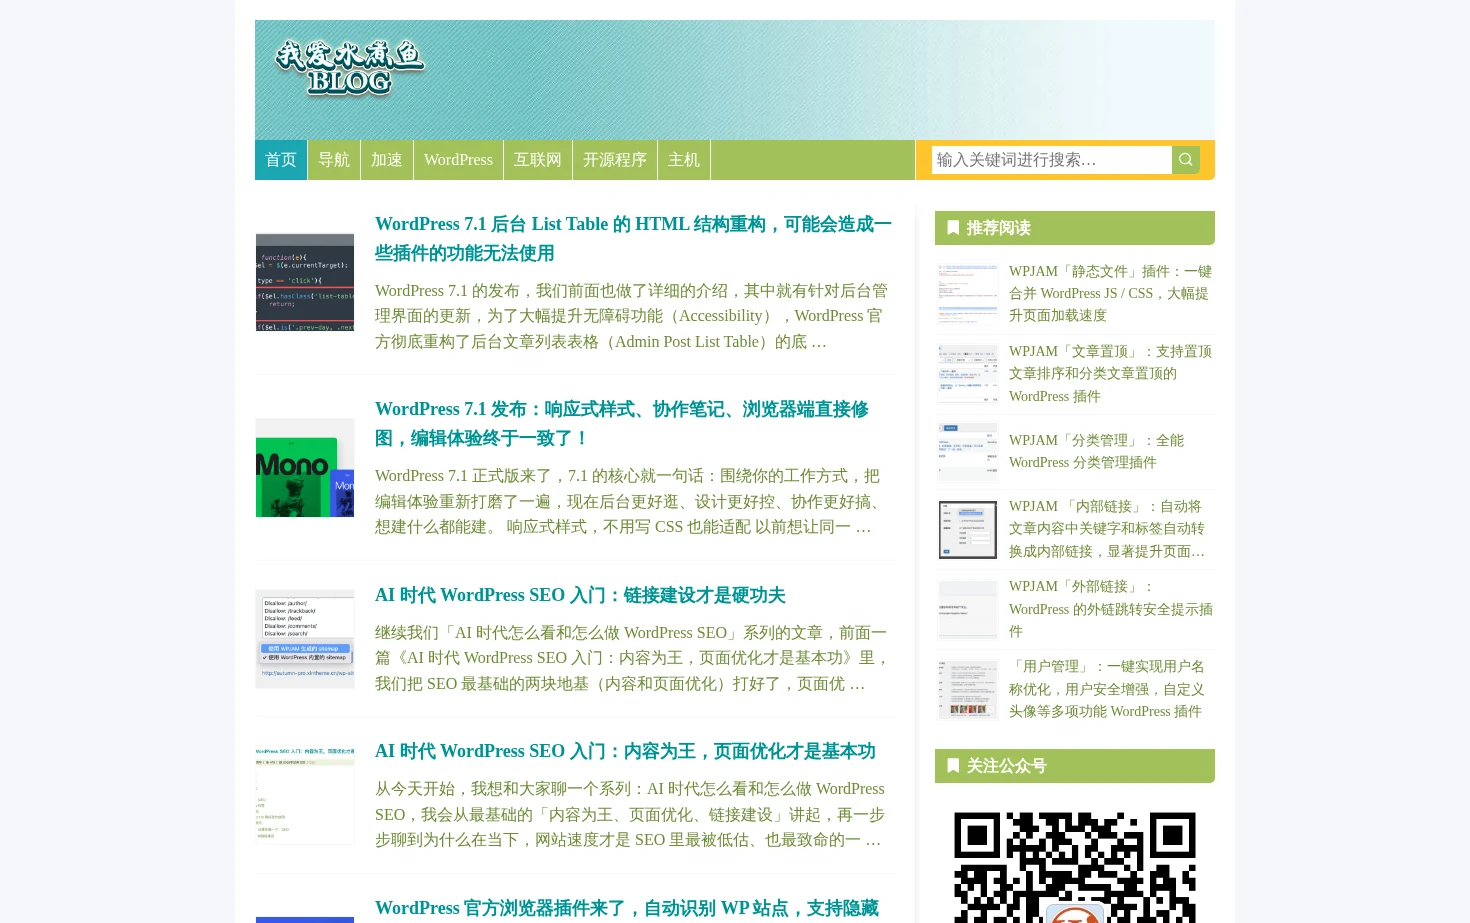The width and height of the screenshot is (1470, 923).
Task: Go to the 加速 menu item
Action: (387, 160)
